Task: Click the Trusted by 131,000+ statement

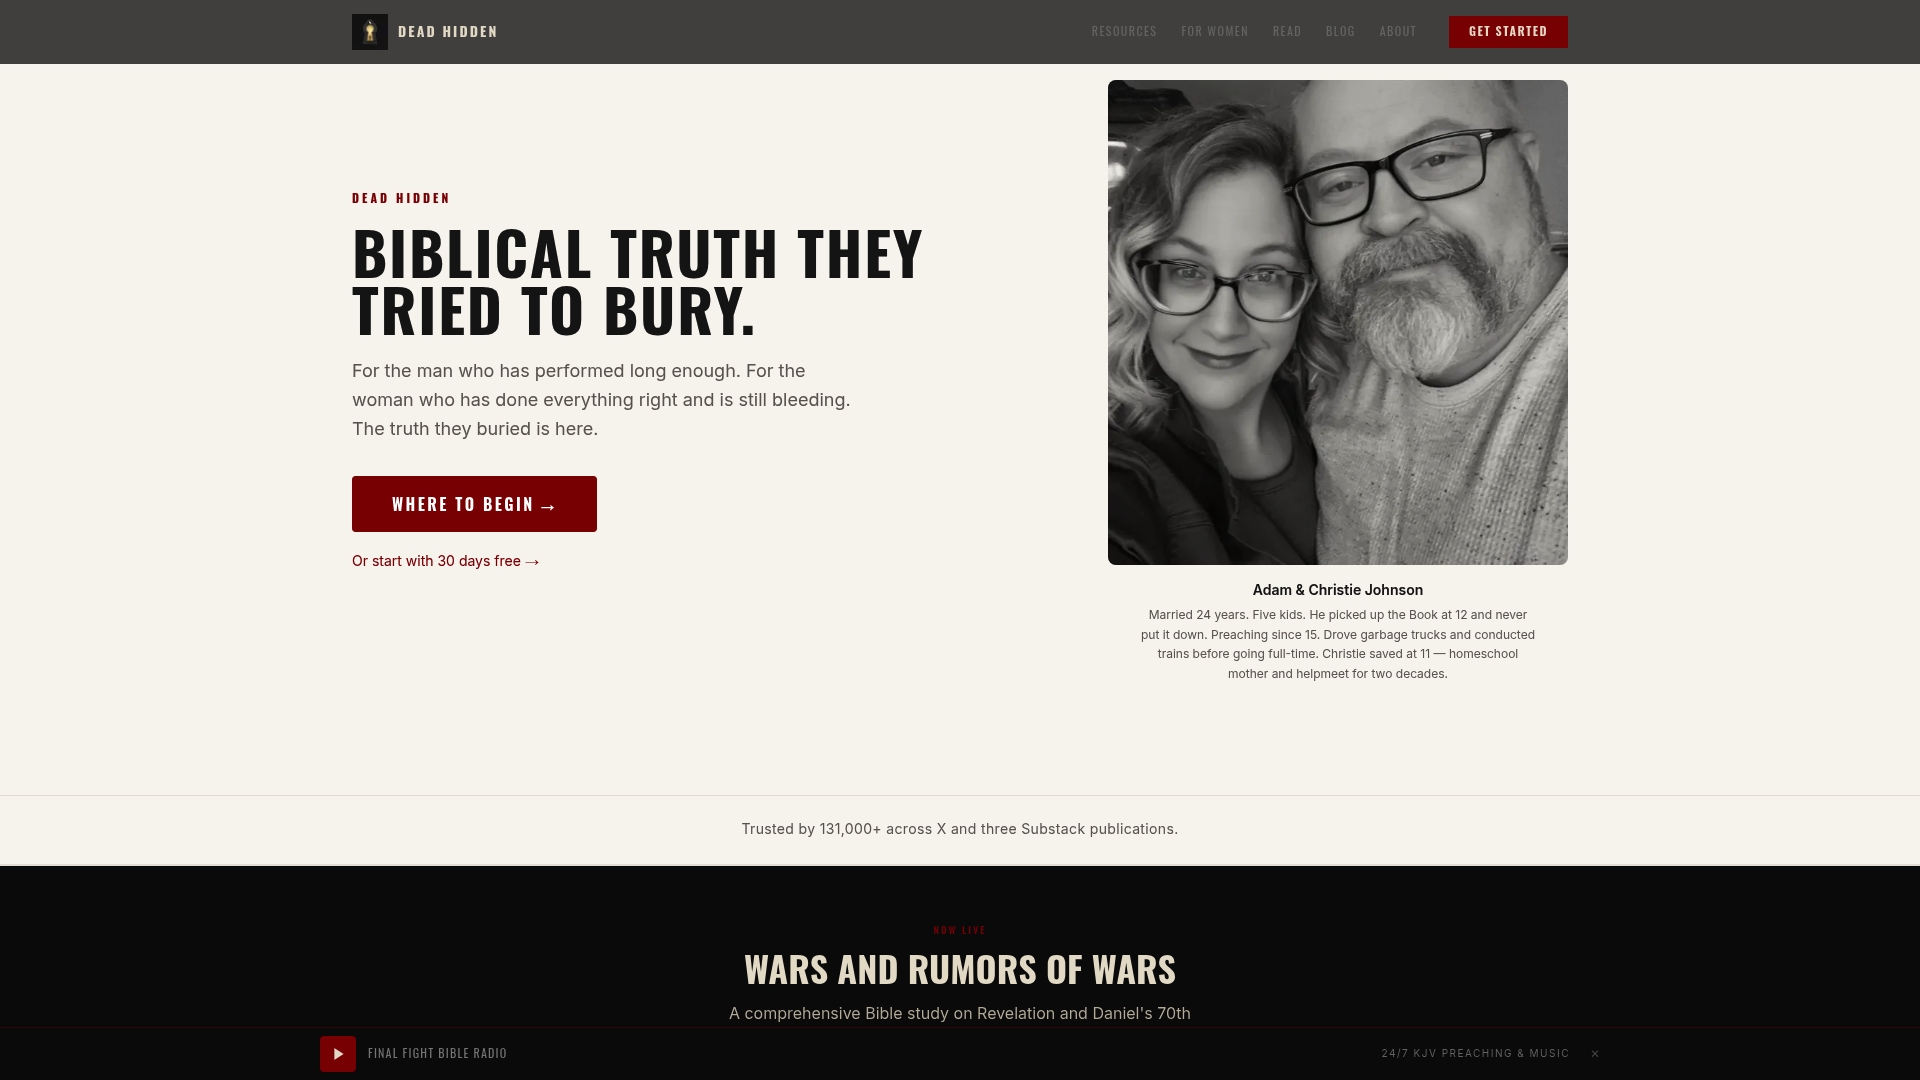Action: point(960,829)
